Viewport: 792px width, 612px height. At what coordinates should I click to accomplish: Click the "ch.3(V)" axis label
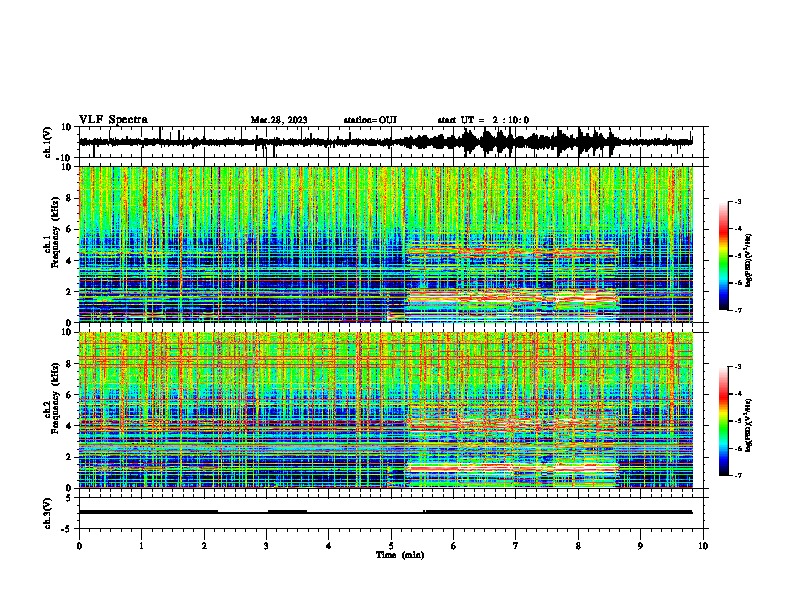point(48,513)
